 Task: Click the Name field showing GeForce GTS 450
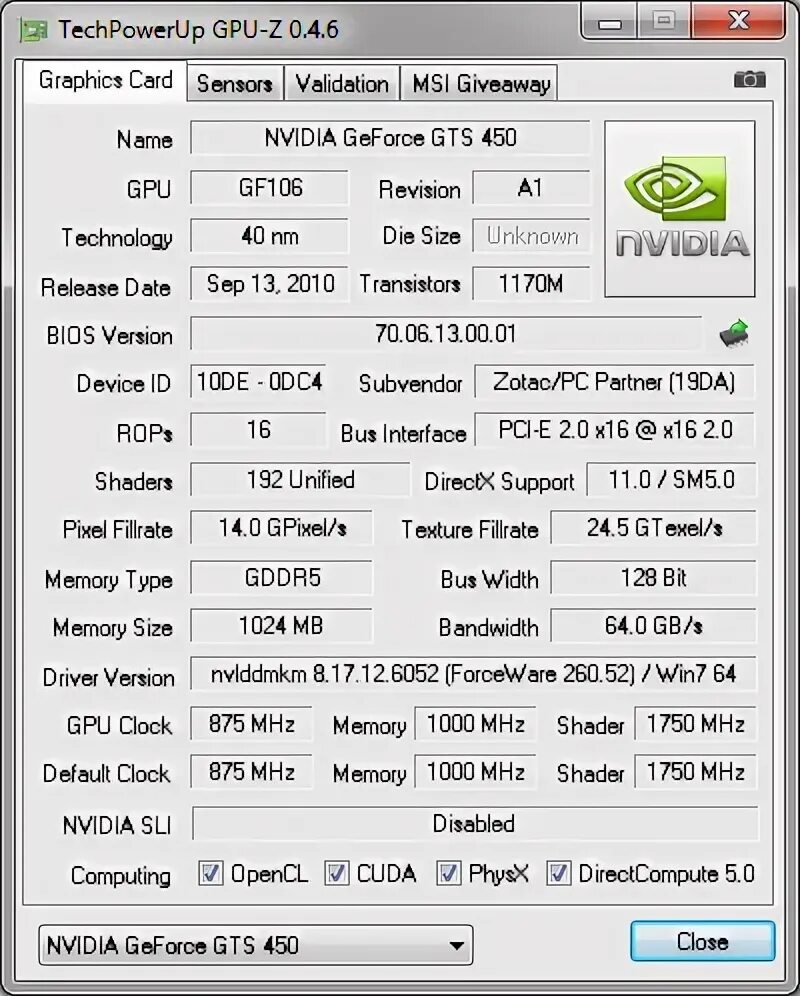[390, 137]
